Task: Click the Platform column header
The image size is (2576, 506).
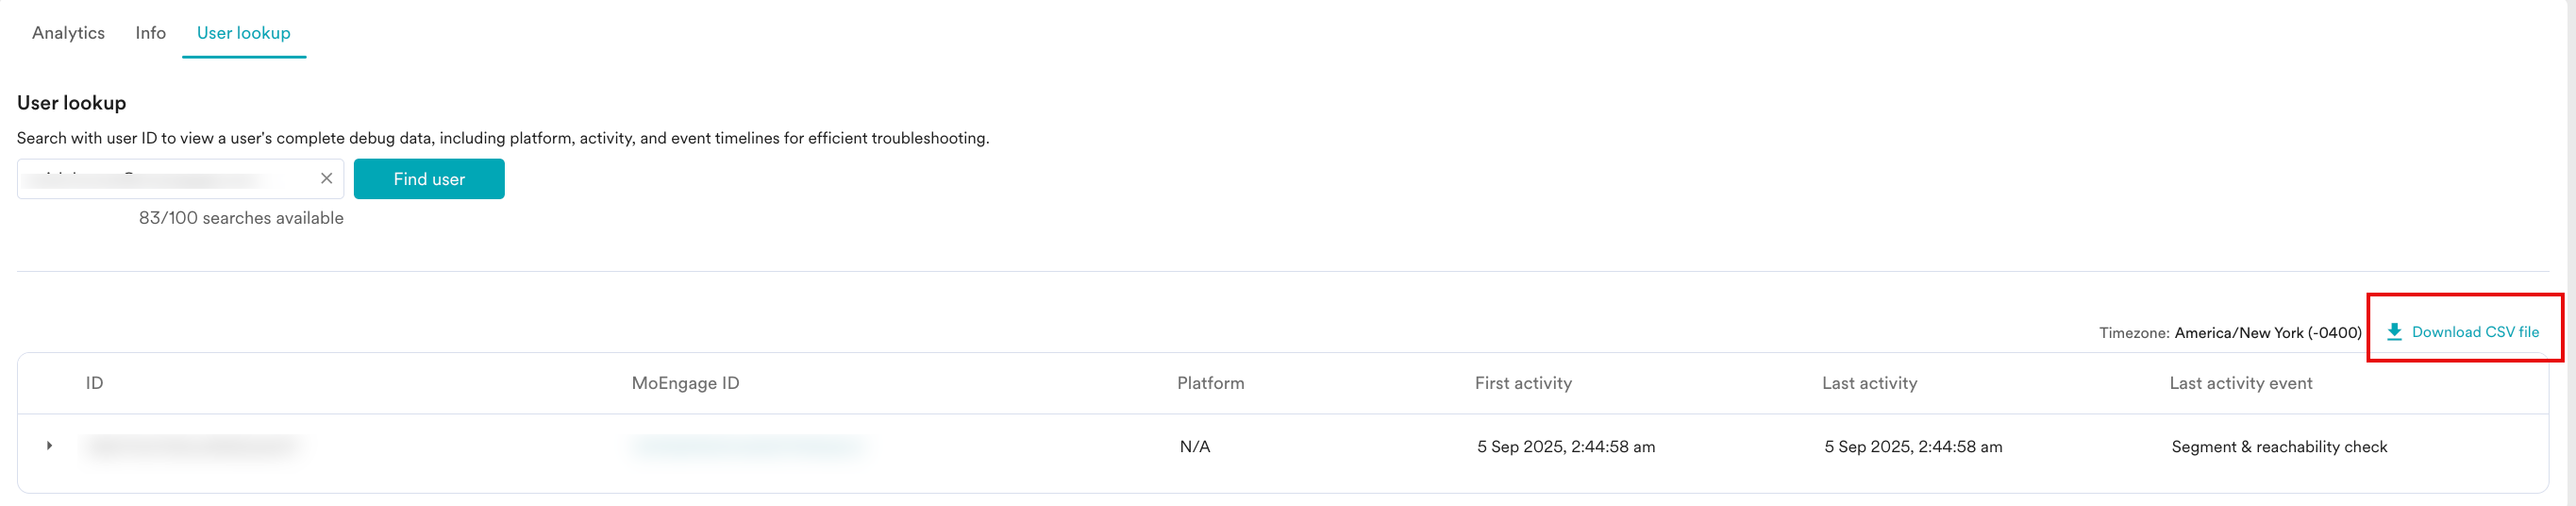Action: 1210,383
